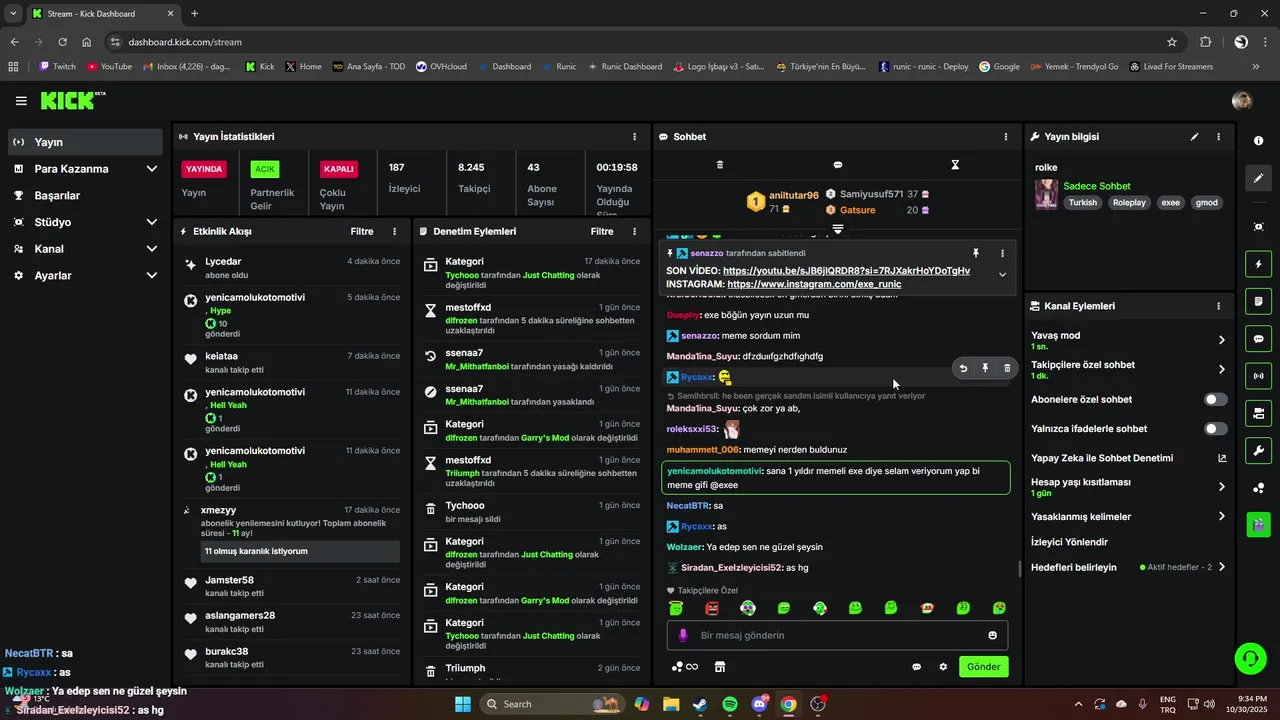
Task: Click the trash icon in chat toolbar
Action: tap(720, 165)
